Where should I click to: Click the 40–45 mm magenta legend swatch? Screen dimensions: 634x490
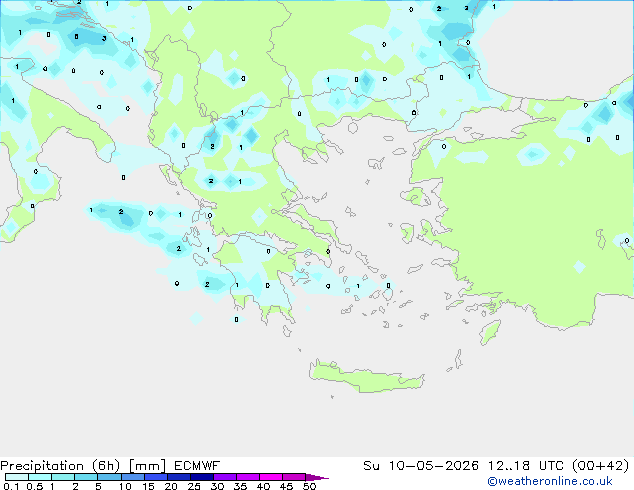(271, 477)
